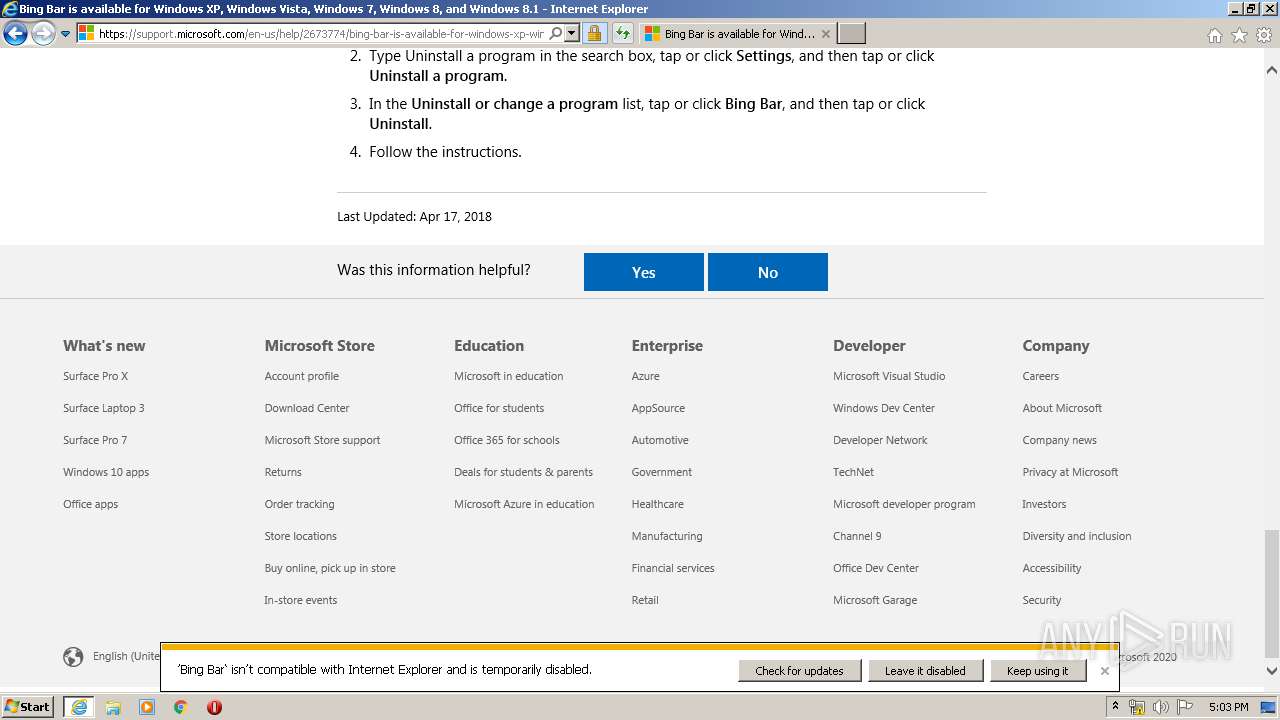
Task: Open Microsoft Visual Studio link
Action: tap(889, 376)
